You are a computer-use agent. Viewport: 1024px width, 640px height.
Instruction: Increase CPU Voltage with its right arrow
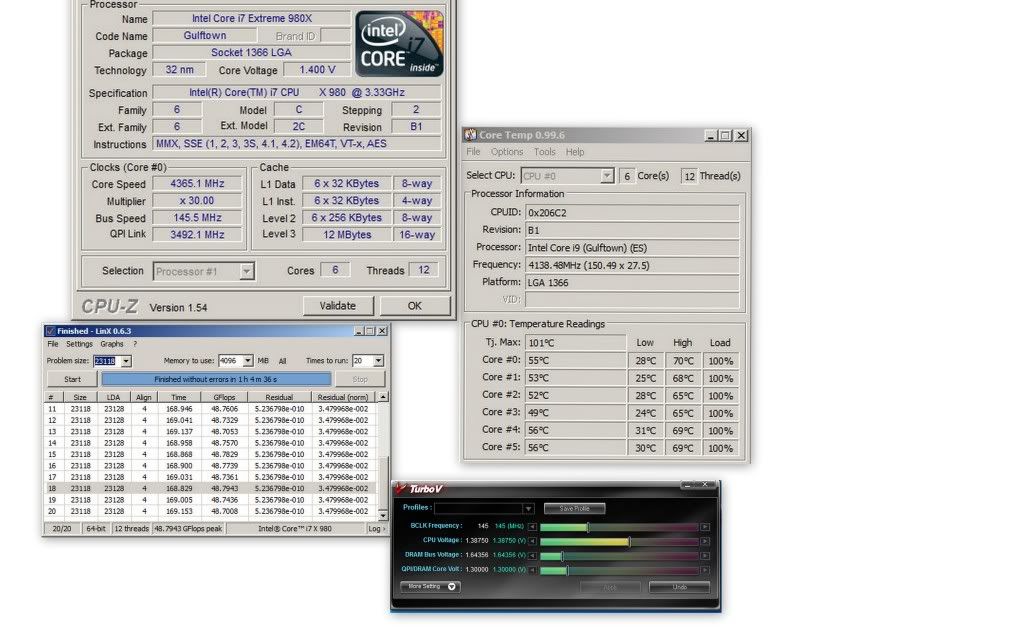(705, 541)
